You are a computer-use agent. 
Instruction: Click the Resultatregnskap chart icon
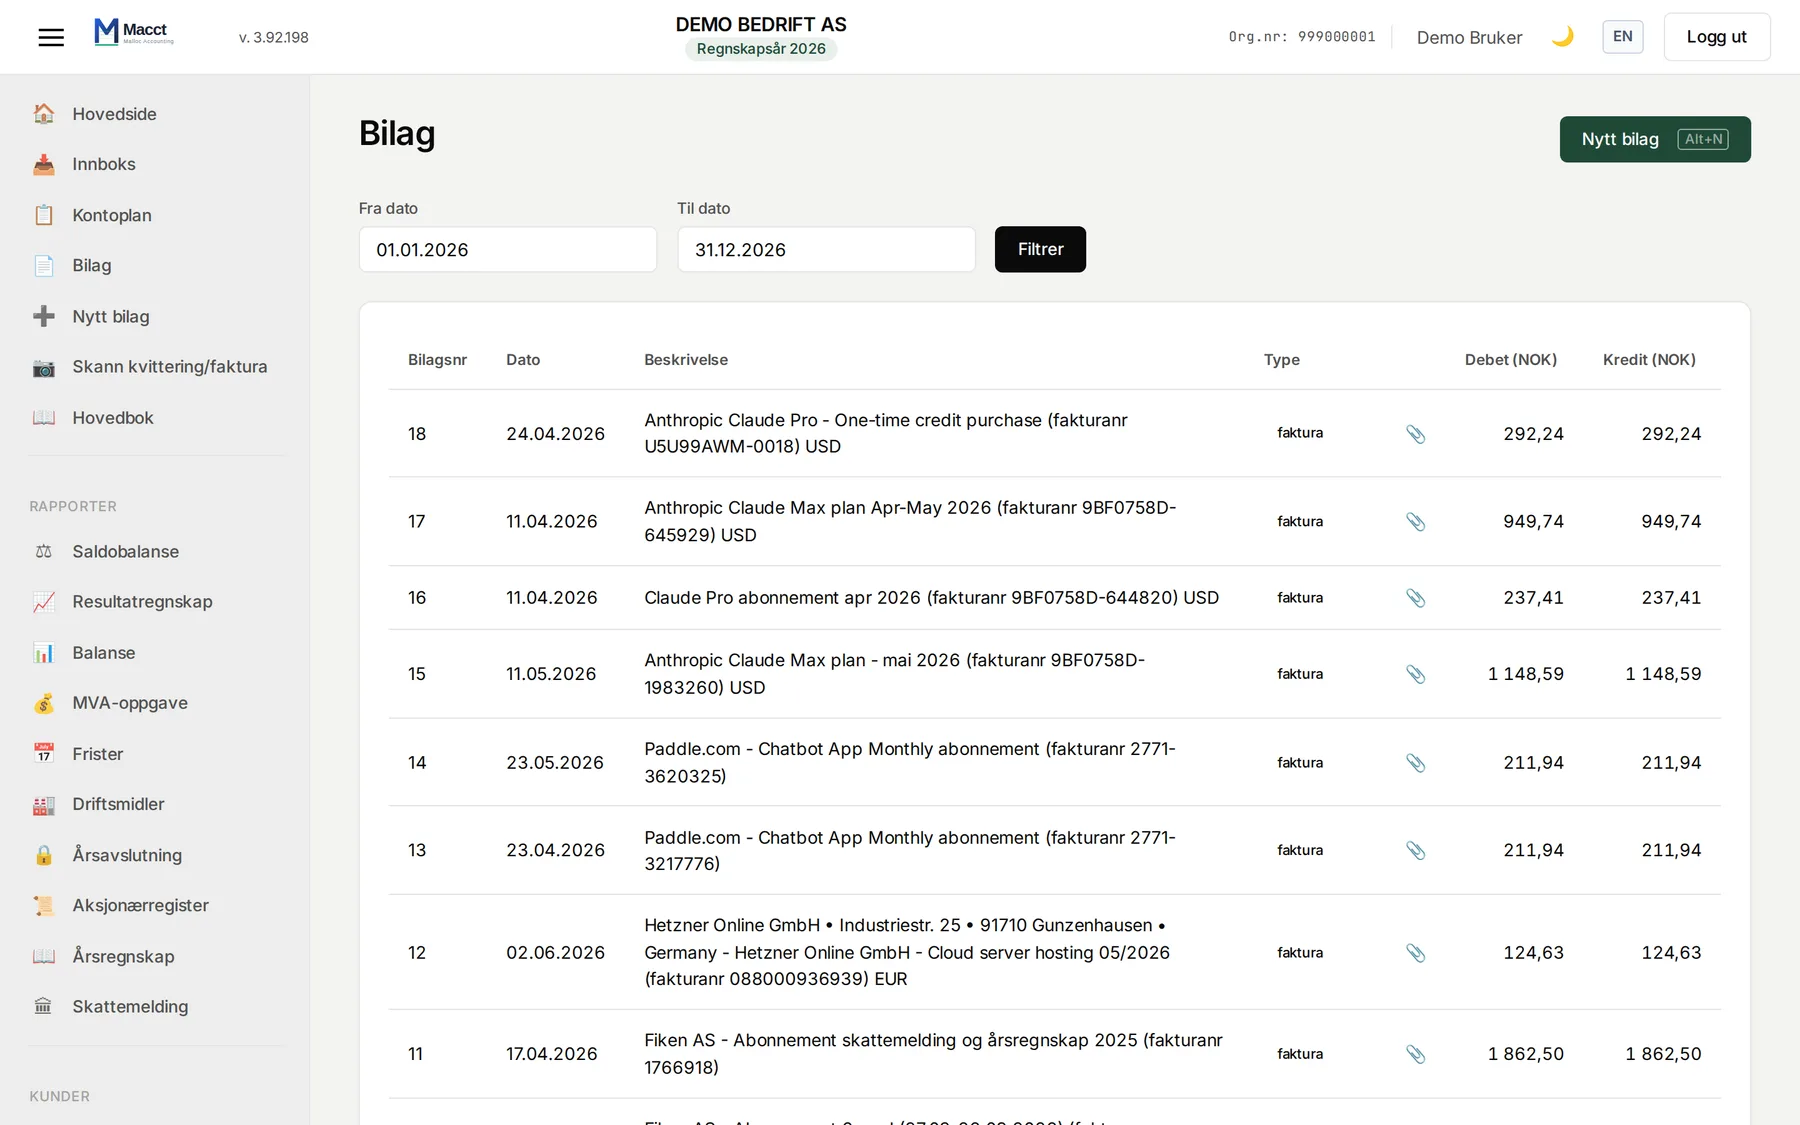(44, 602)
